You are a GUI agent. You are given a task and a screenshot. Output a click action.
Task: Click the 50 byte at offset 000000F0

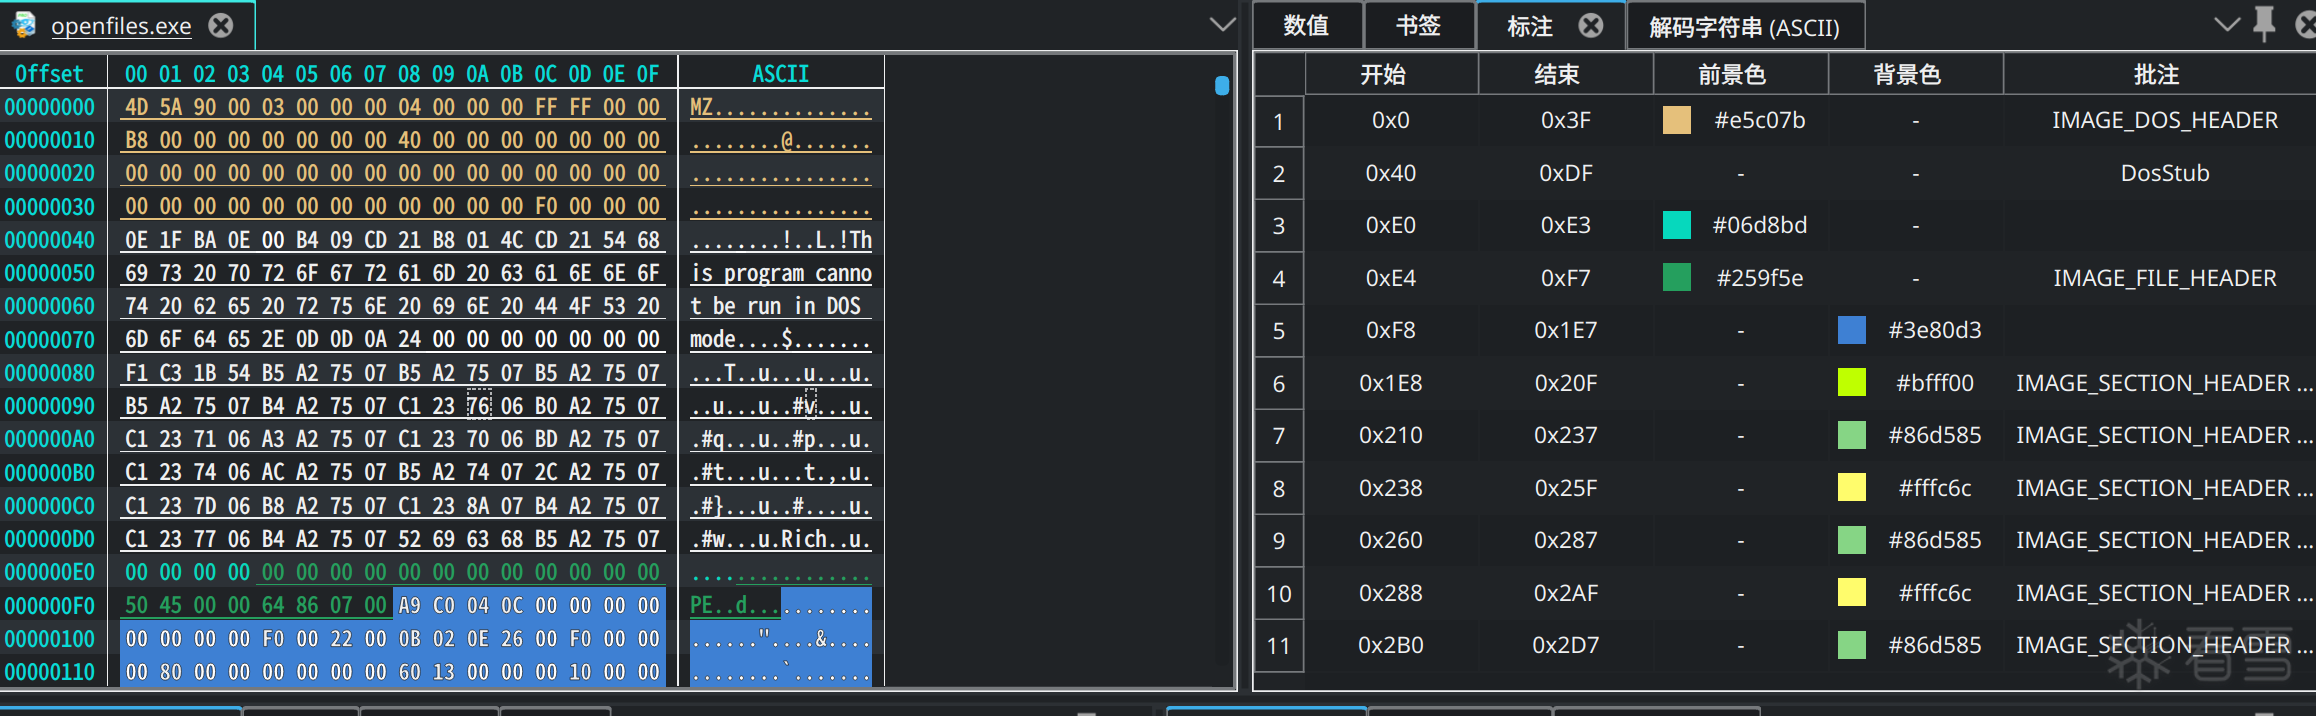click(x=137, y=605)
